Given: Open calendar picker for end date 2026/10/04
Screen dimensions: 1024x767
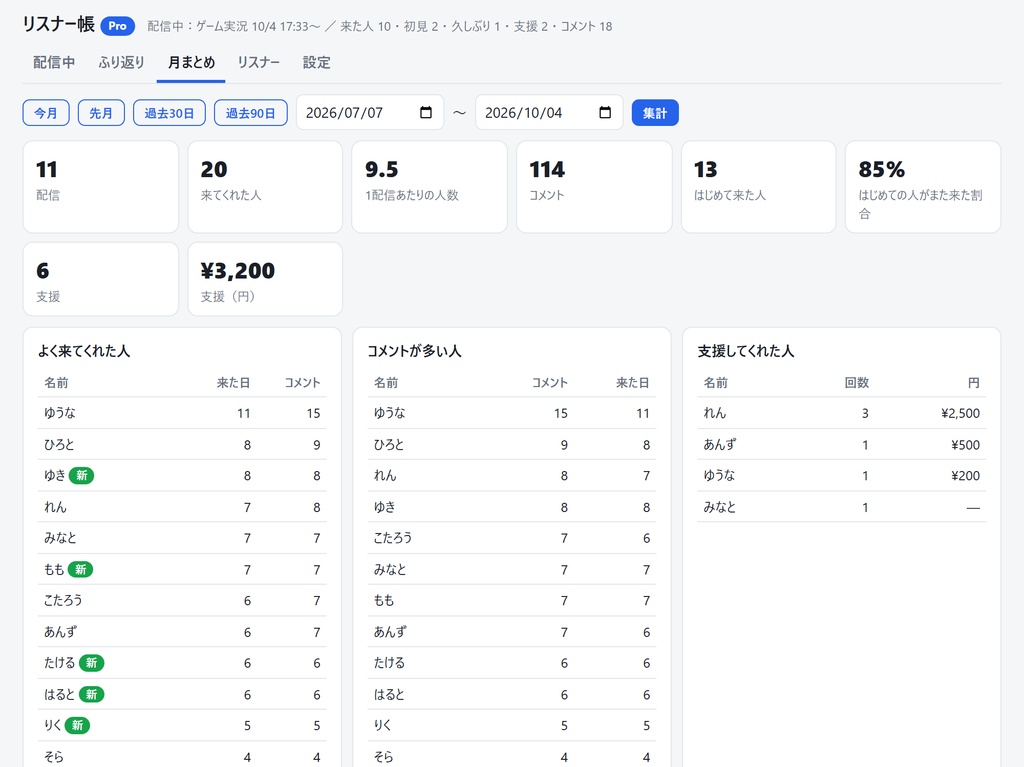Looking at the screenshot, I should click(605, 112).
